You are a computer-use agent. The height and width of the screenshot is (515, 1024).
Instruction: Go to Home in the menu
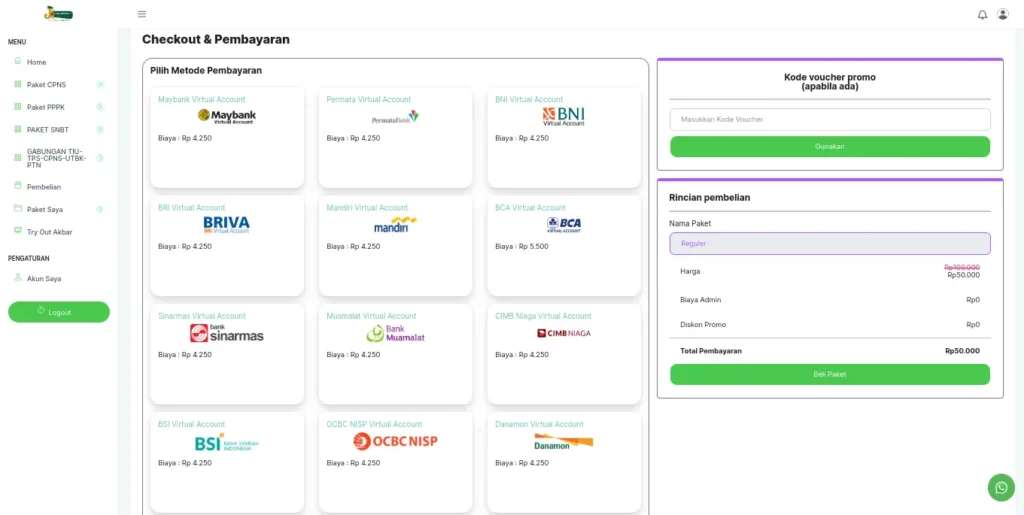click(37, 62)
